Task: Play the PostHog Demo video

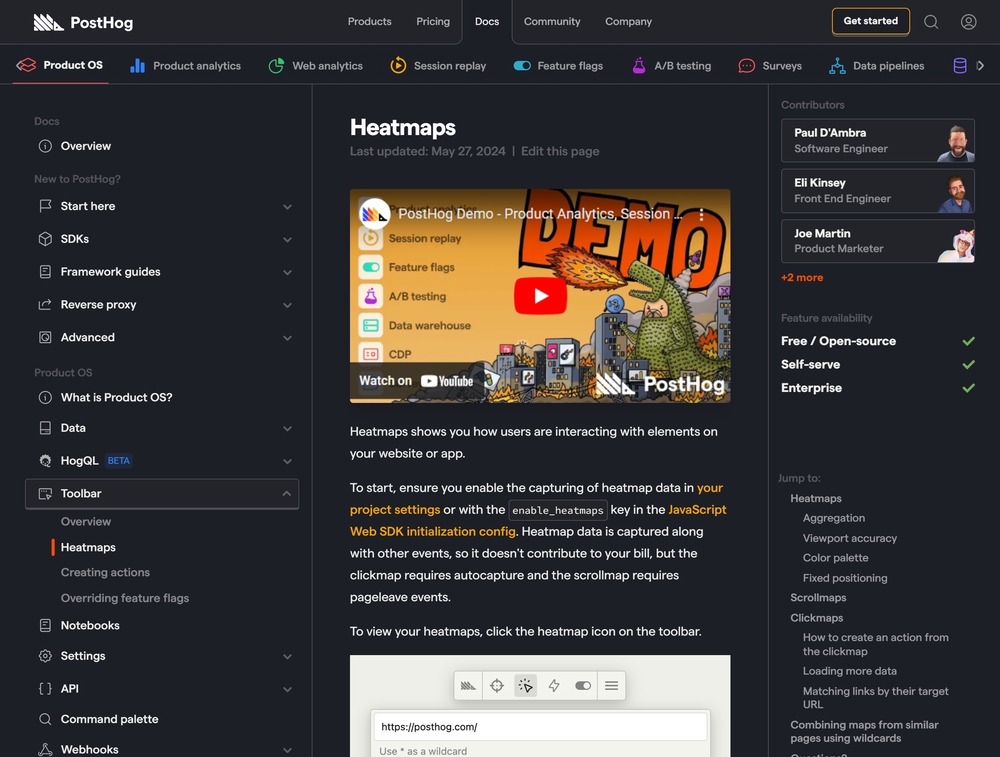Action: point(540,296)
